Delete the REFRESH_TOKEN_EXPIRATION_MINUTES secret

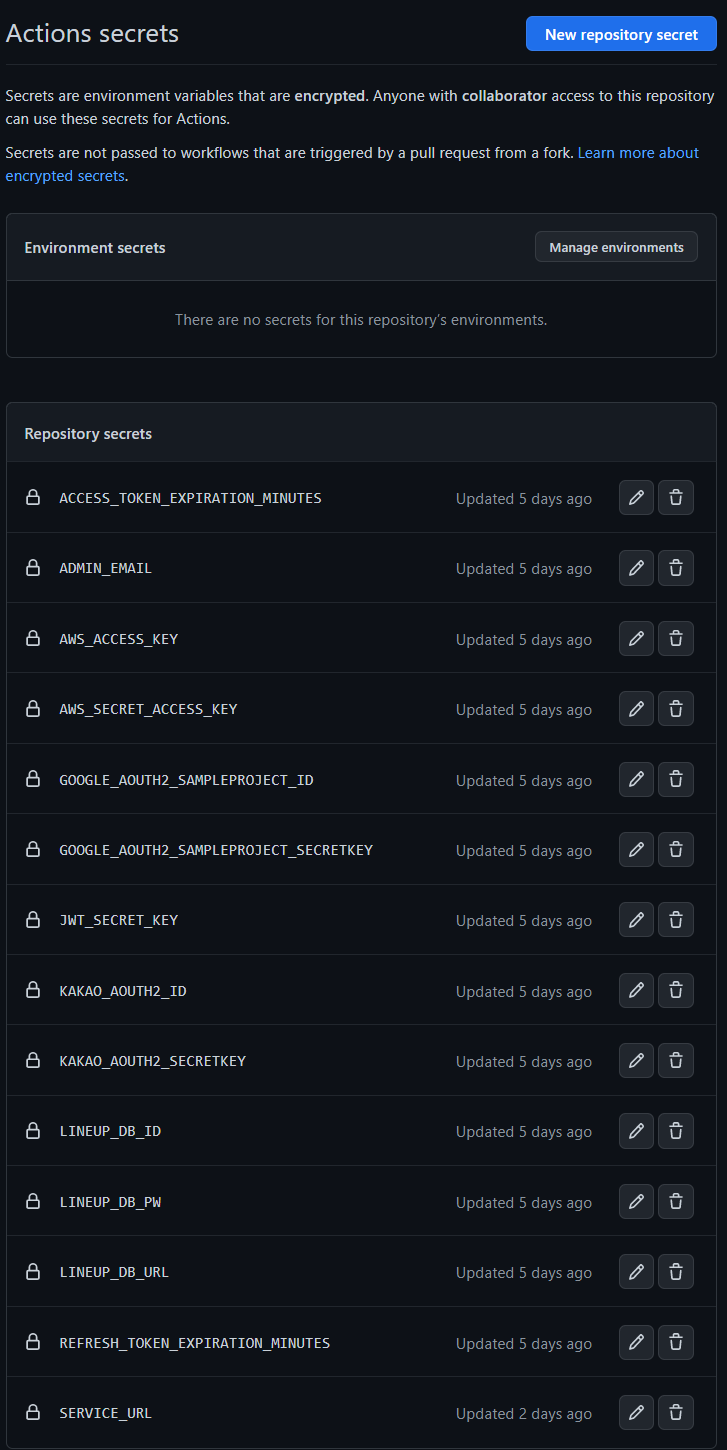click(x=676, y=1342)
